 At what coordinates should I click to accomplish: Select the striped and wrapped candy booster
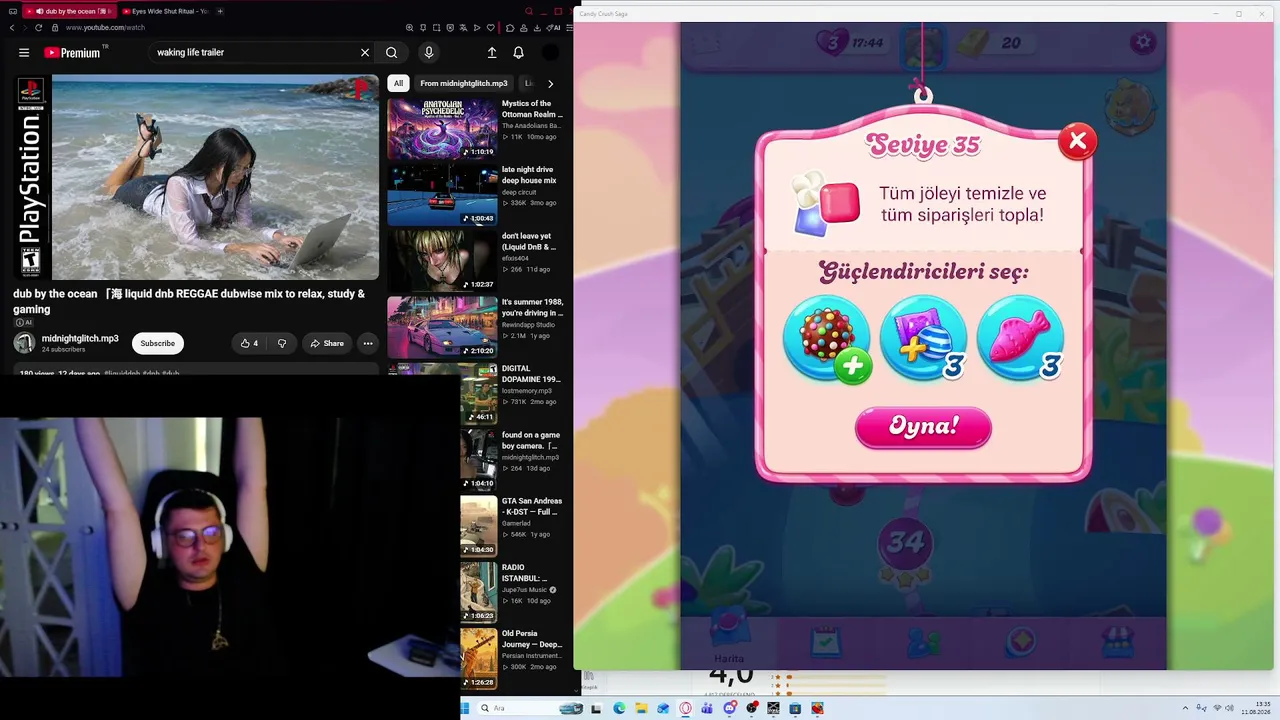pos(924,338)
